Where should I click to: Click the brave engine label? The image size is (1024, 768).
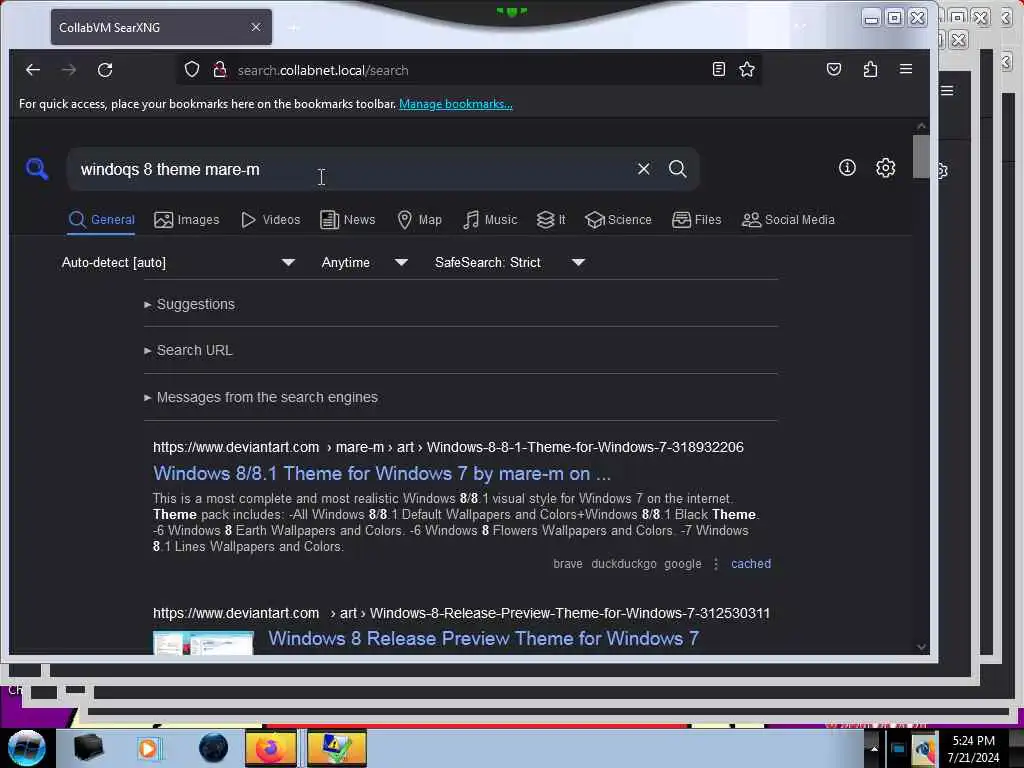(568, 564)
